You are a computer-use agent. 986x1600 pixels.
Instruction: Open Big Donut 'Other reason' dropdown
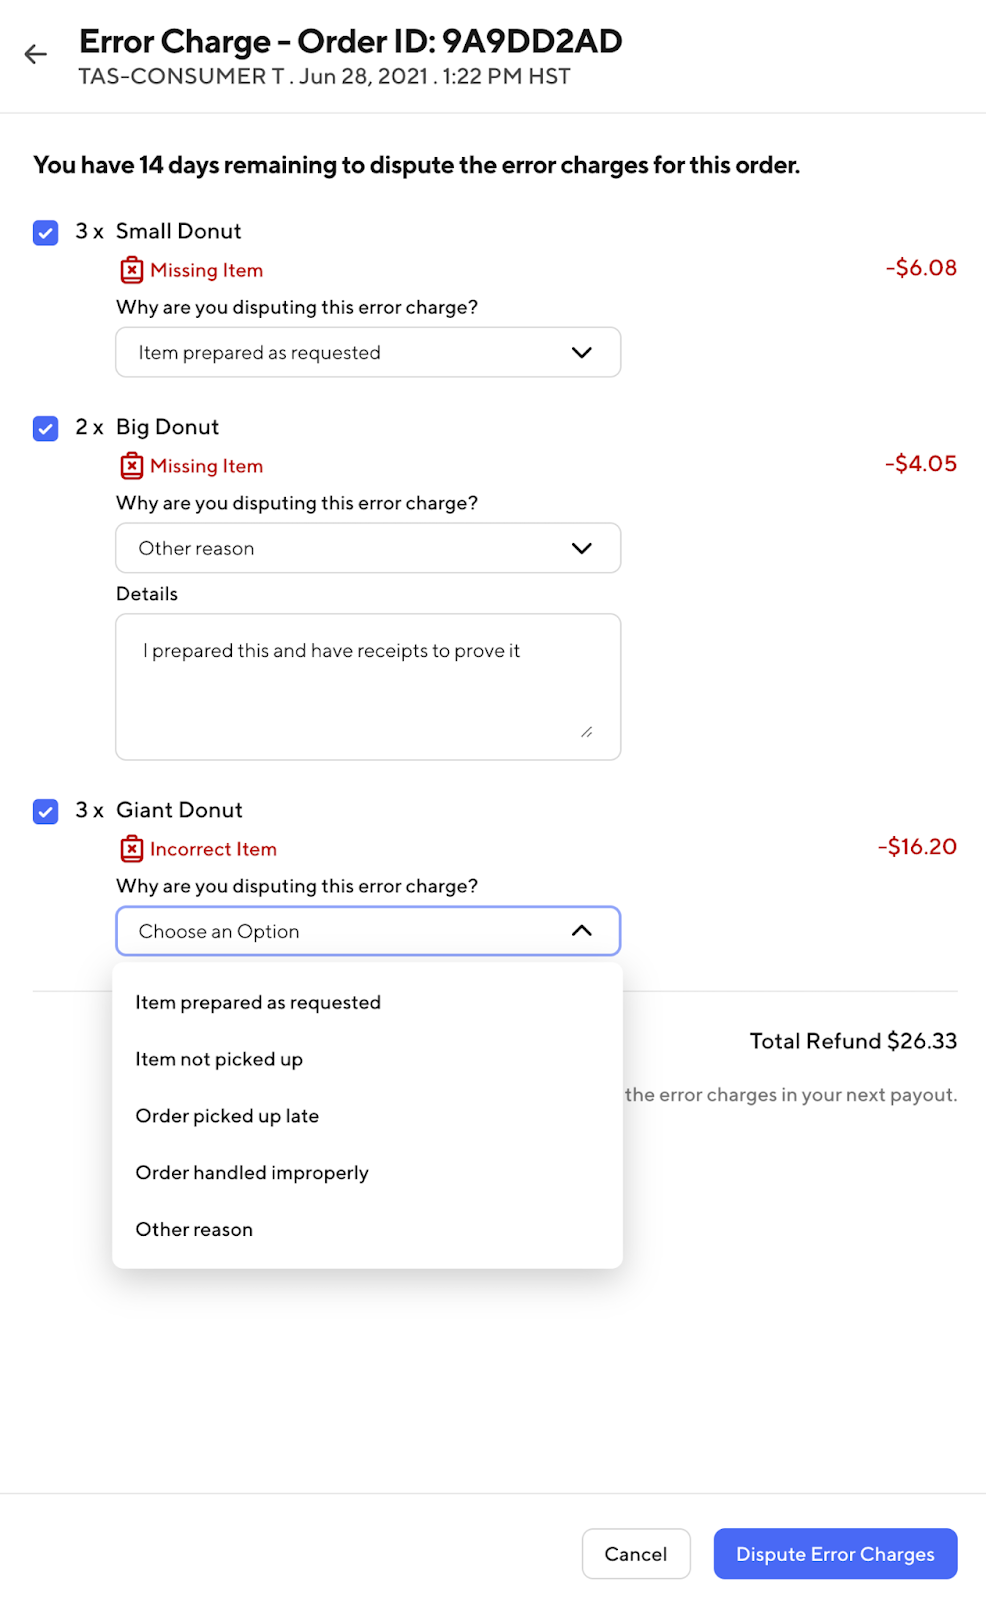(x=368, y=548)
